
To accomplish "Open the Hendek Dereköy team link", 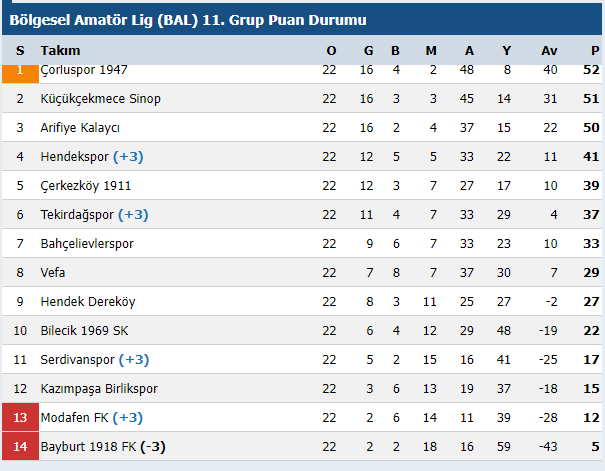I will pyautogui.click(x=87, y=302).
